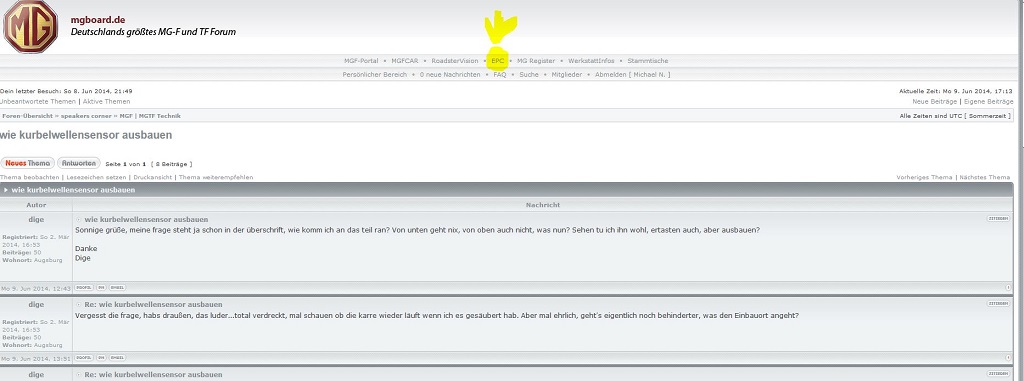This screenshot has width=1024, height=381.
Task: Open Profil button of second post
Action: [x=84, y=357]
